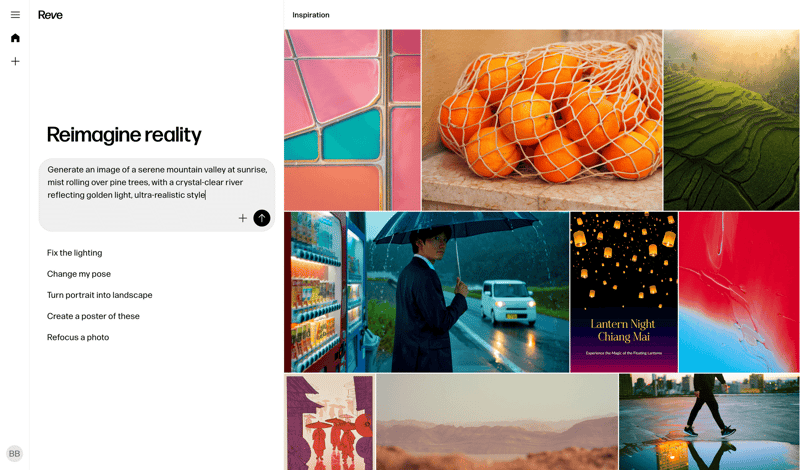Click the 'Reimagine reality' headline
This screenshot has height=470, width=800.
click(x=124, y=135)
